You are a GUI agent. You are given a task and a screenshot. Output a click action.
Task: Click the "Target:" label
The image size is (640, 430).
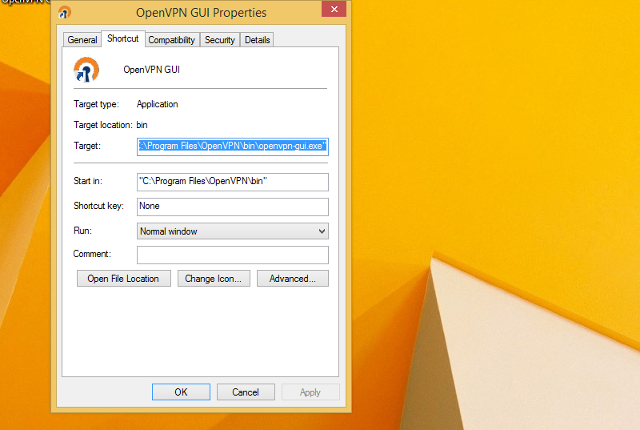click(87, 146)
